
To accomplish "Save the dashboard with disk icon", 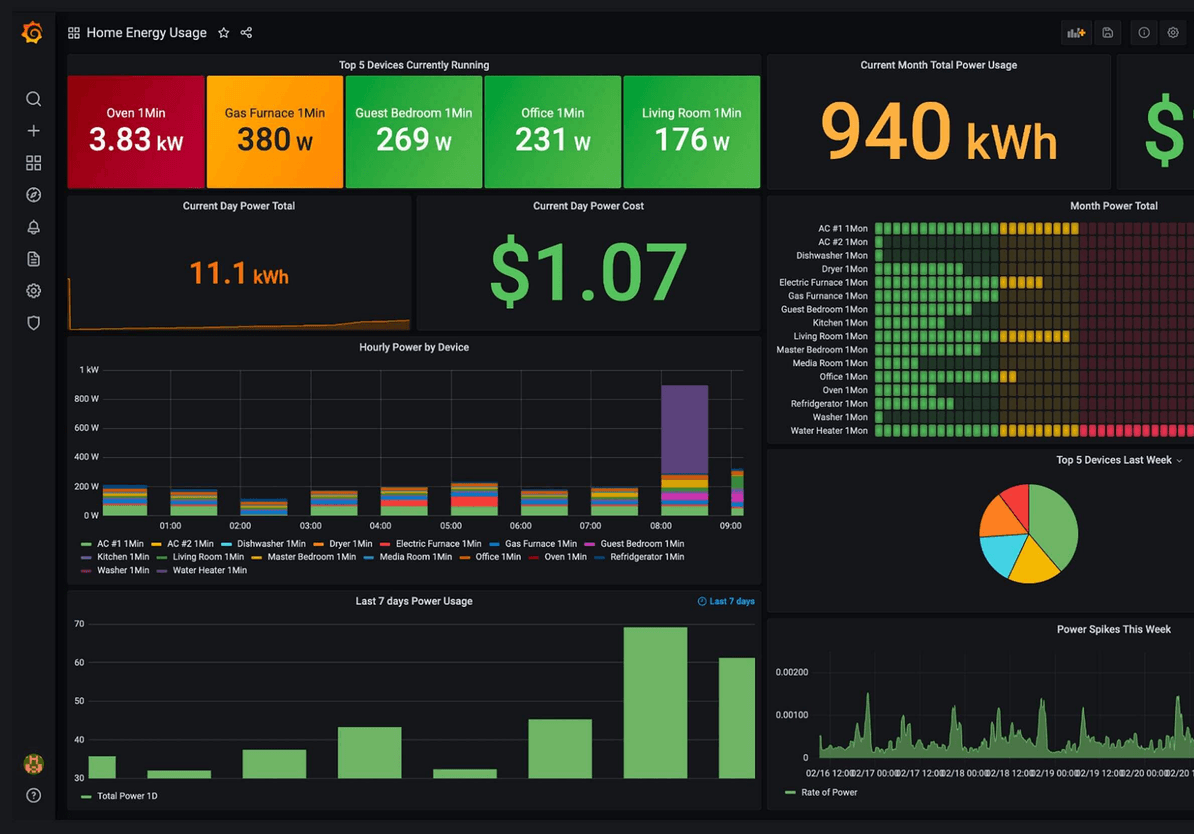I will coord(1108,33).
